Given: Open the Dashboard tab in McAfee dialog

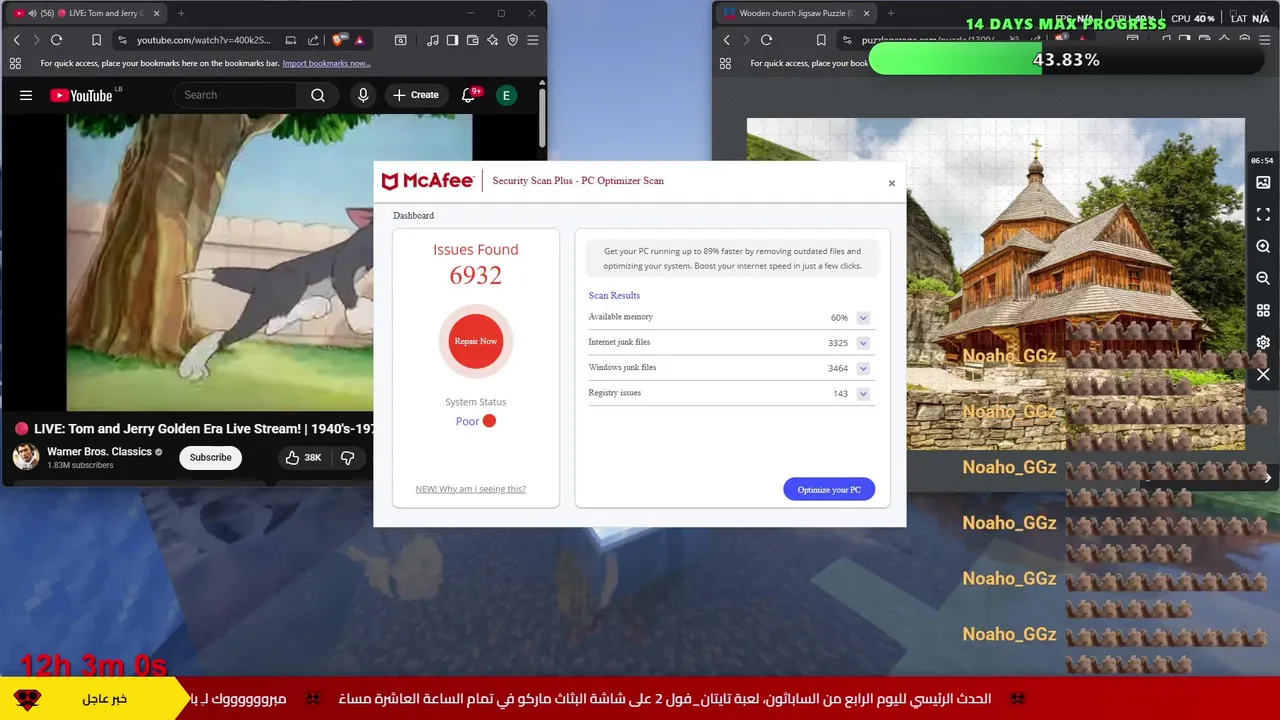Looking at the screenshot, I should (x=413, y=215).
